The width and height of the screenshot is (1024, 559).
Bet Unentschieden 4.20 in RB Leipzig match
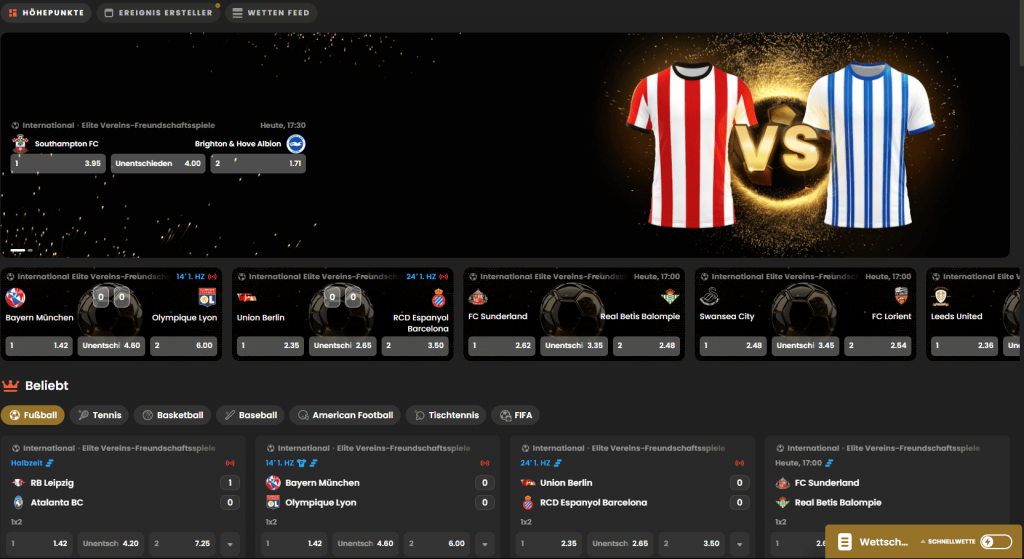(111, 543)
